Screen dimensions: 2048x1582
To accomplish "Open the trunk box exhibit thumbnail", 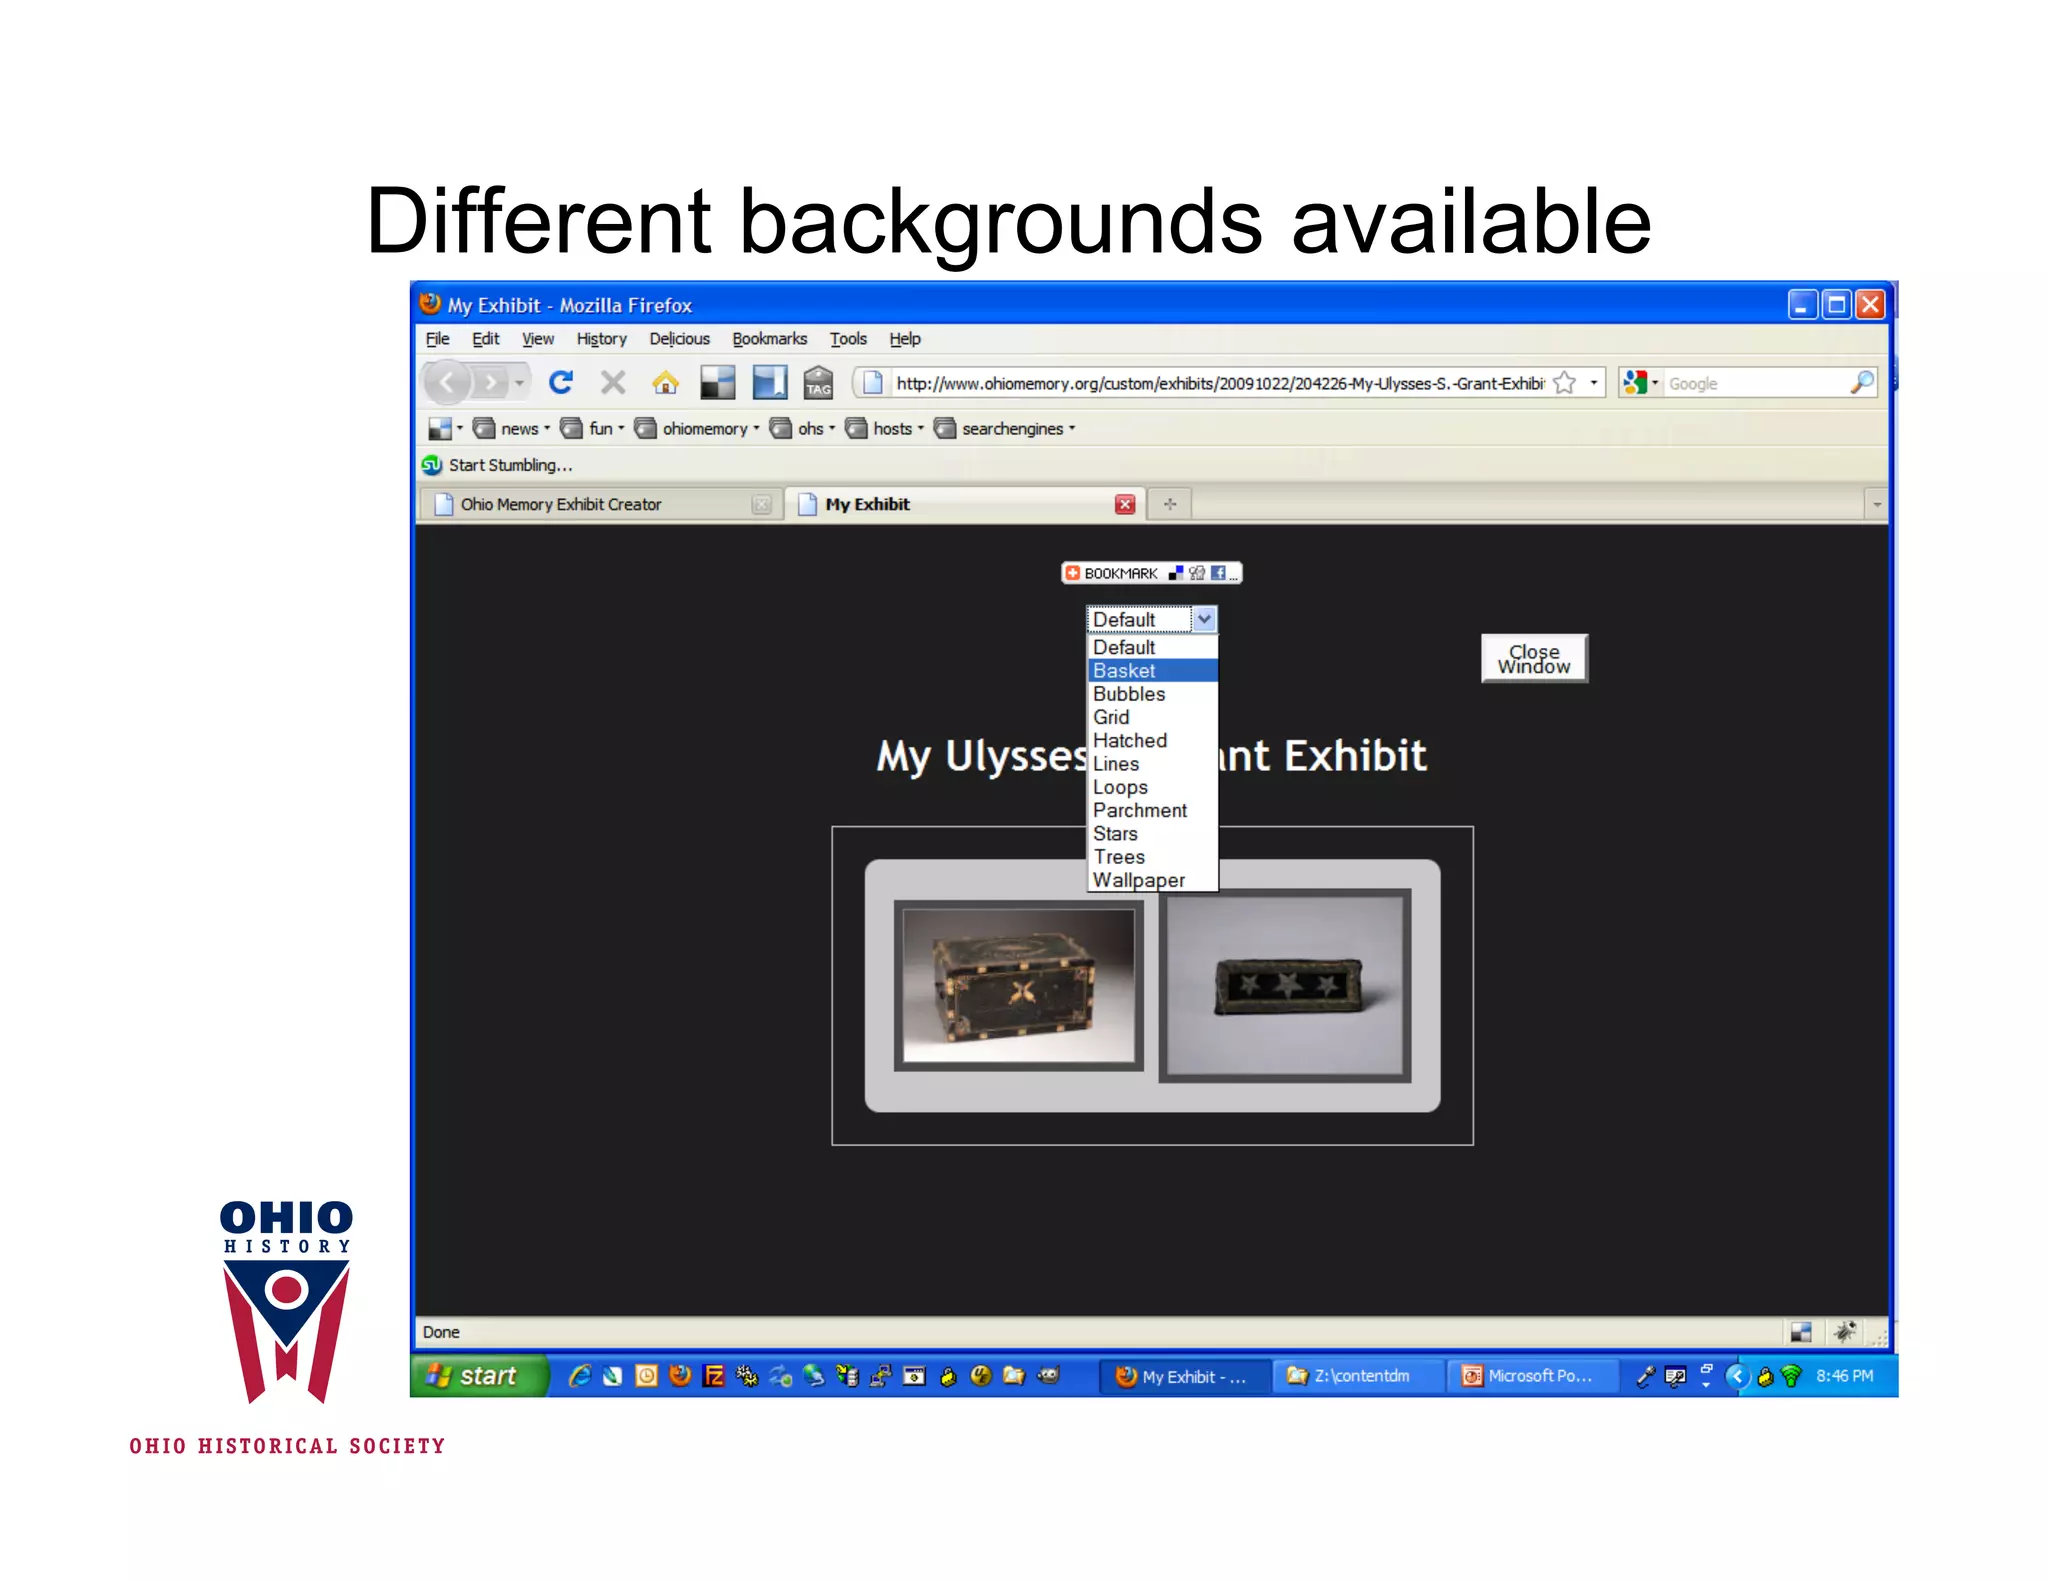I will [x=1018, y=985].
